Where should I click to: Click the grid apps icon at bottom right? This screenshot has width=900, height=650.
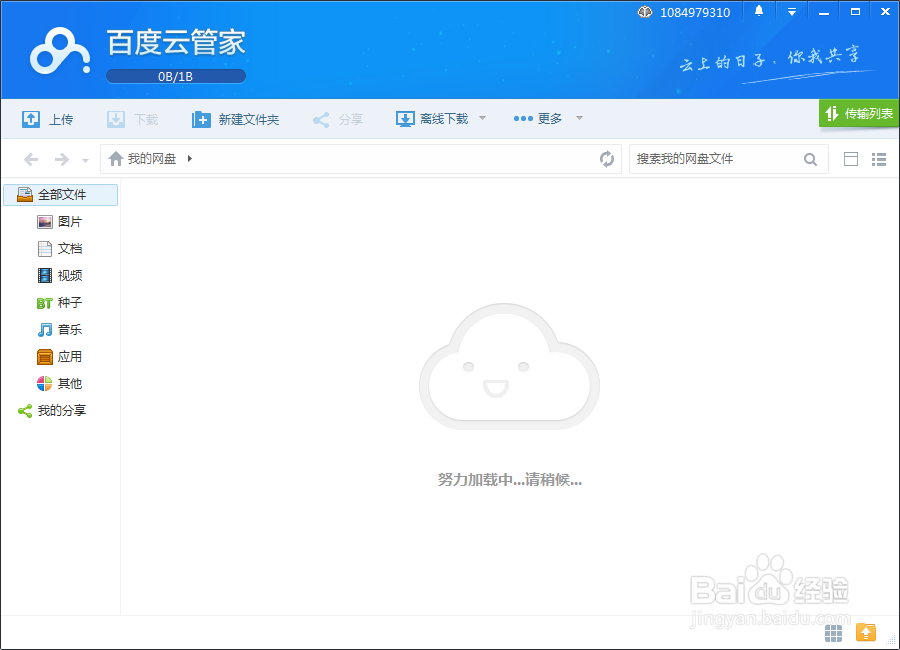coord(833,633)
